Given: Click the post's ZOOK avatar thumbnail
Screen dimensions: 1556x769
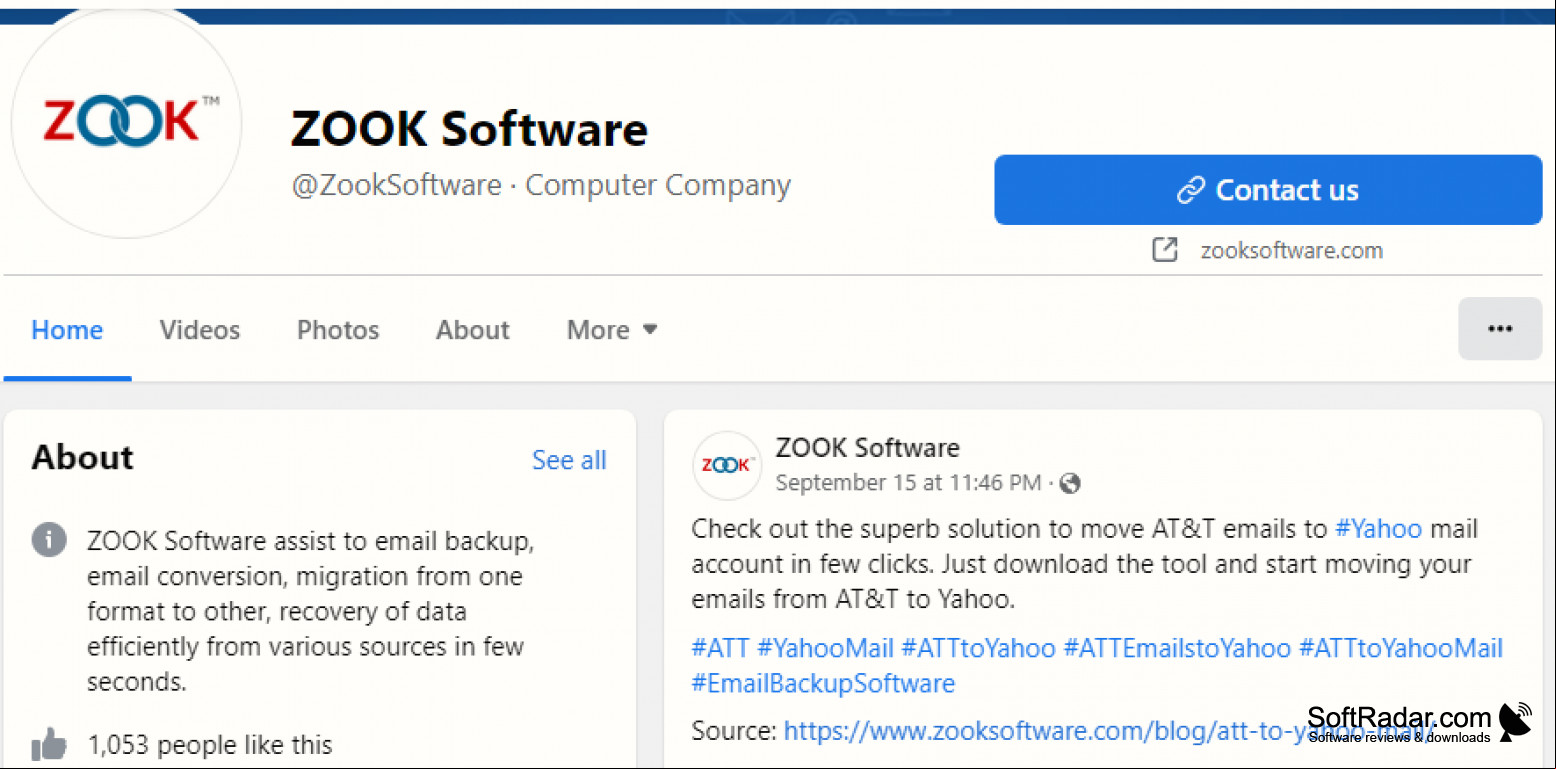Looking at the screenshot, I should [727, 465].
